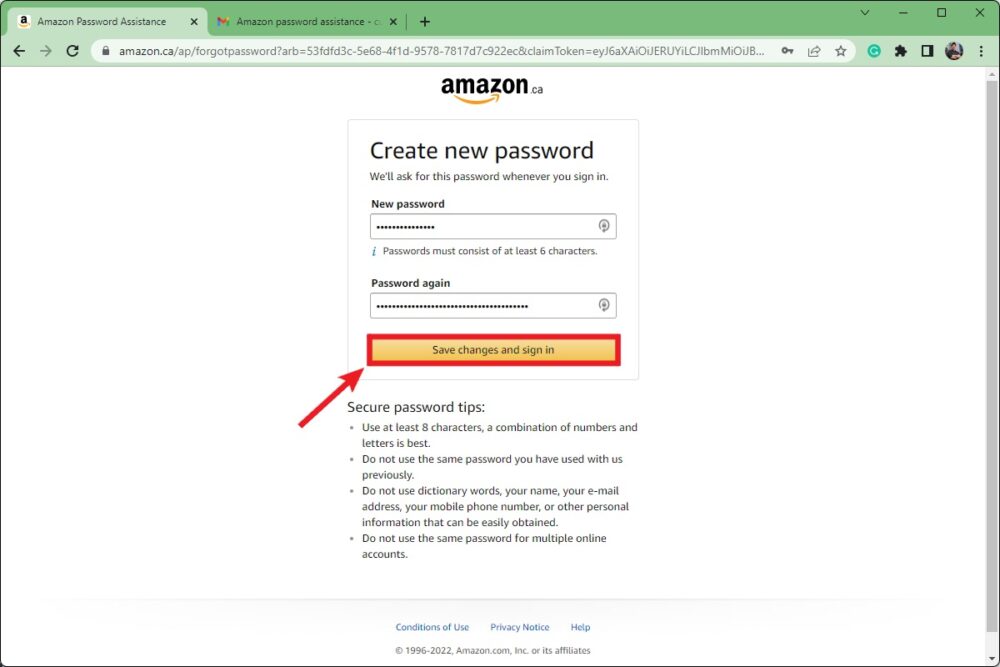The height and width of the screenshot is (667, 1000).
Task: Open the Privacy Notice link
Action: (x=519, y=627)
